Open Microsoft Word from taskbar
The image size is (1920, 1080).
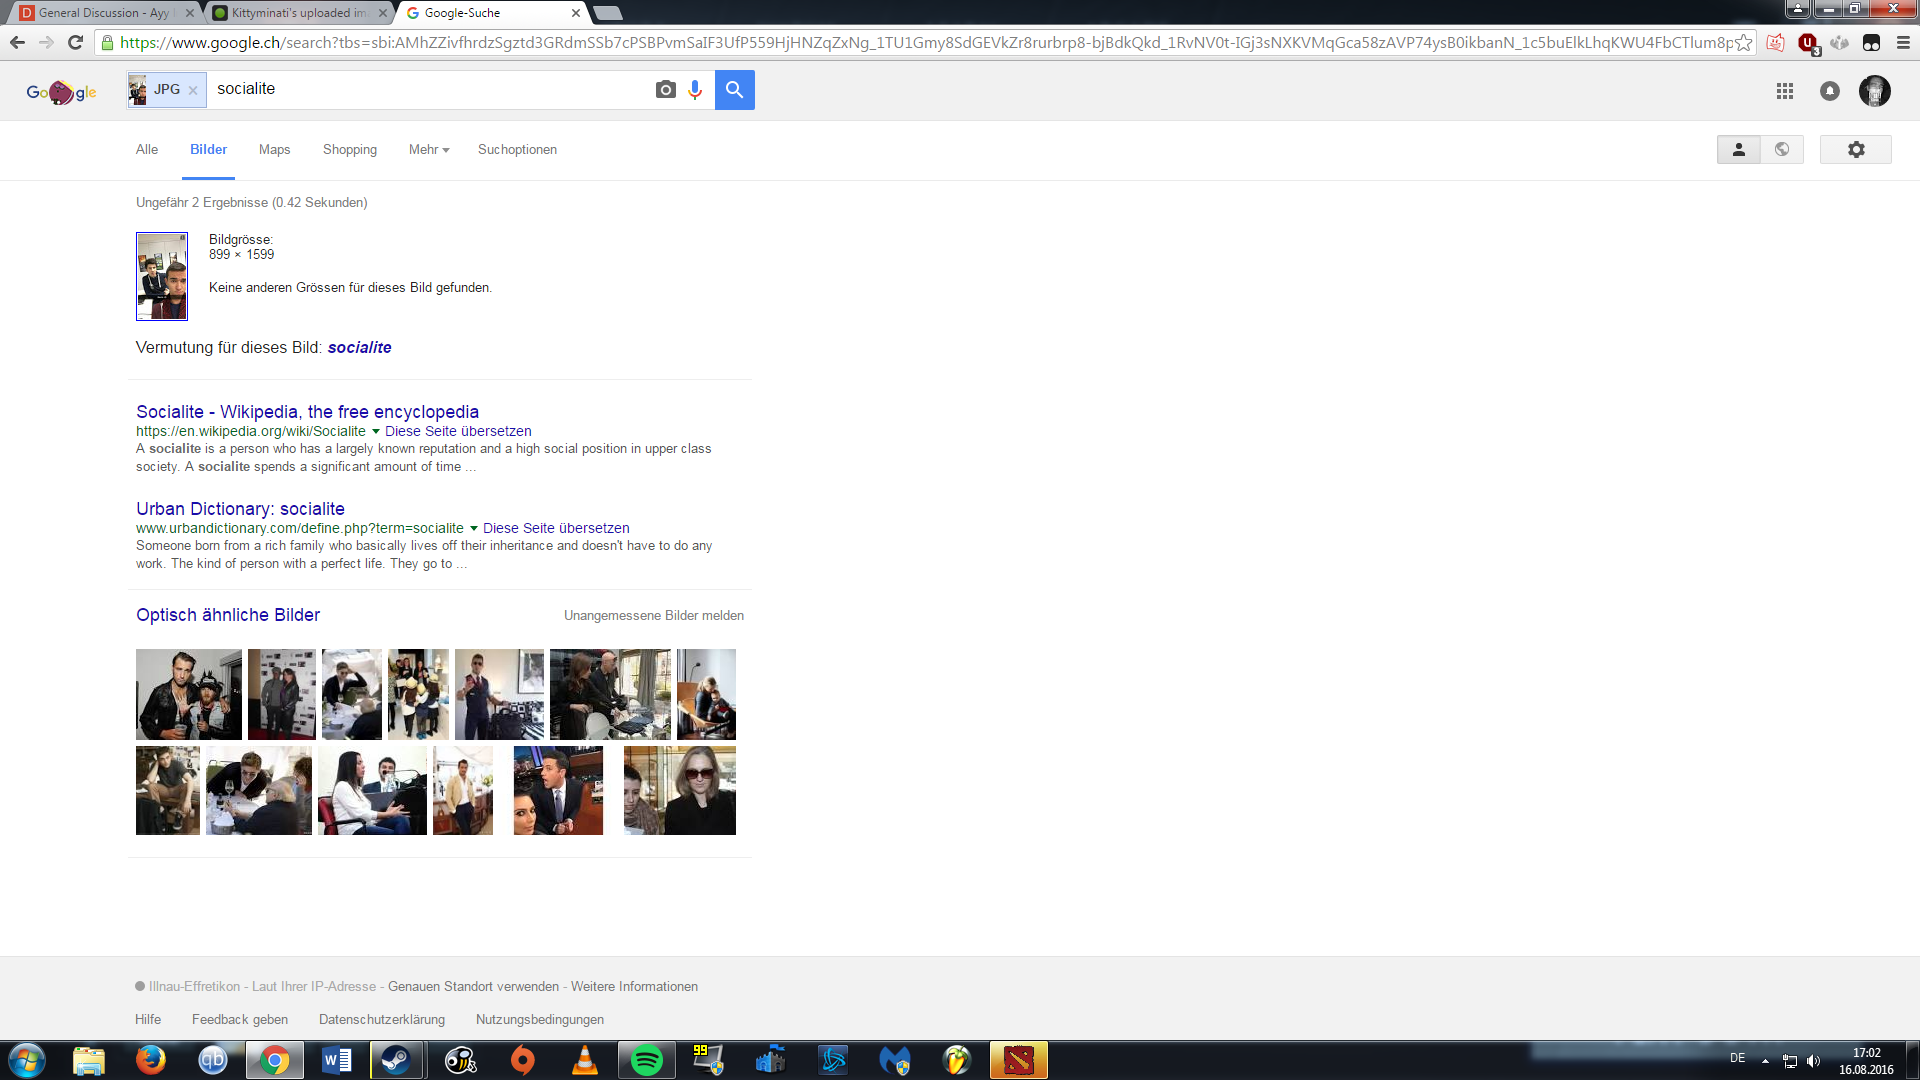pyautogui.click(x=337, y=1060)
